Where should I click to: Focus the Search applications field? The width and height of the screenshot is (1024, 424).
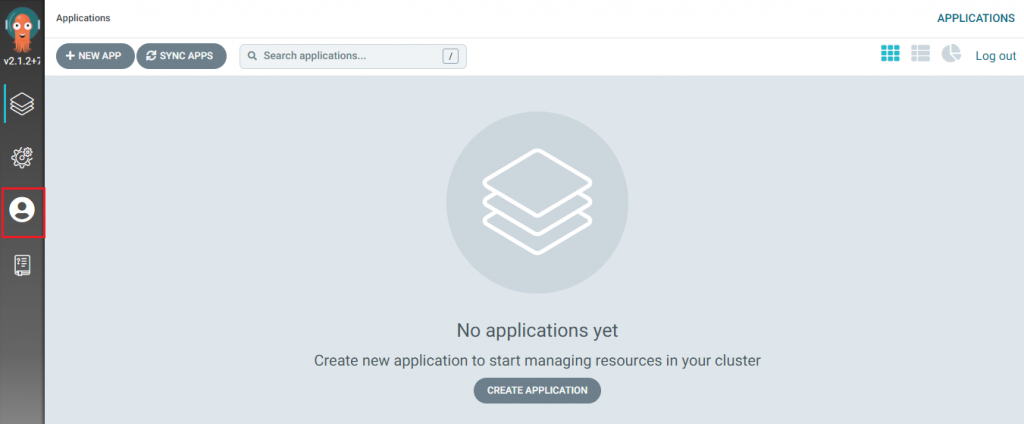click(x=353, y=56)
